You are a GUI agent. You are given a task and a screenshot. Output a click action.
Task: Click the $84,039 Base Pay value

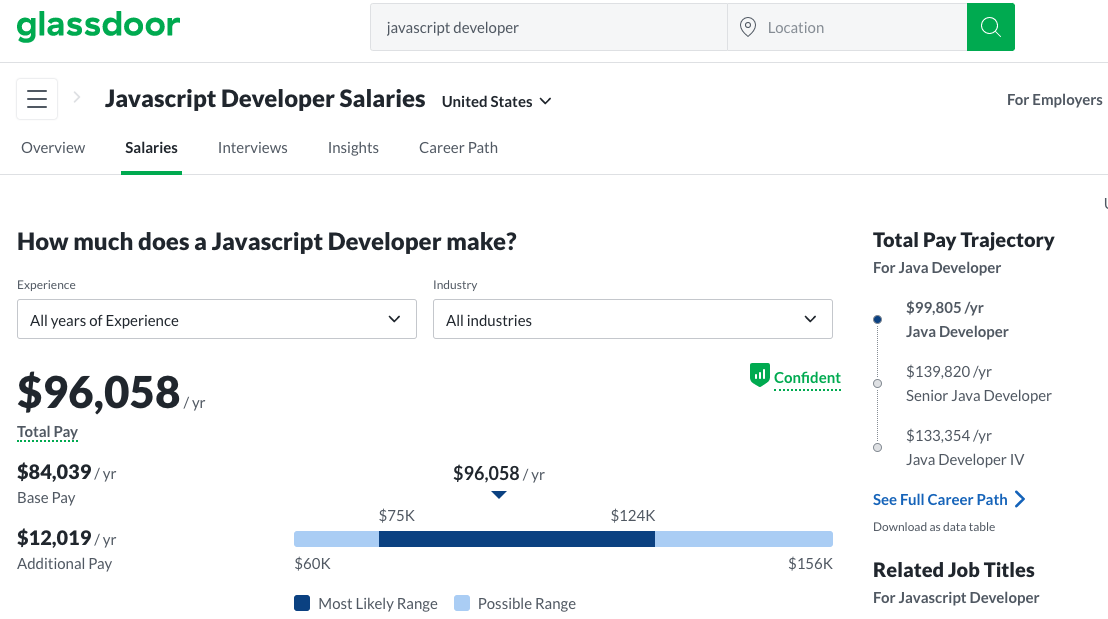pos(54,471)
